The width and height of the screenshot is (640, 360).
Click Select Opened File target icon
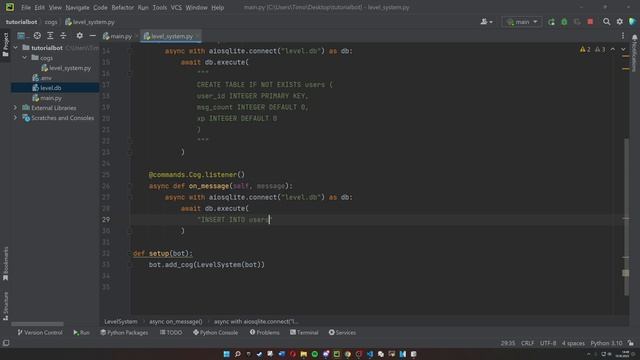click(x=37, y=36)
